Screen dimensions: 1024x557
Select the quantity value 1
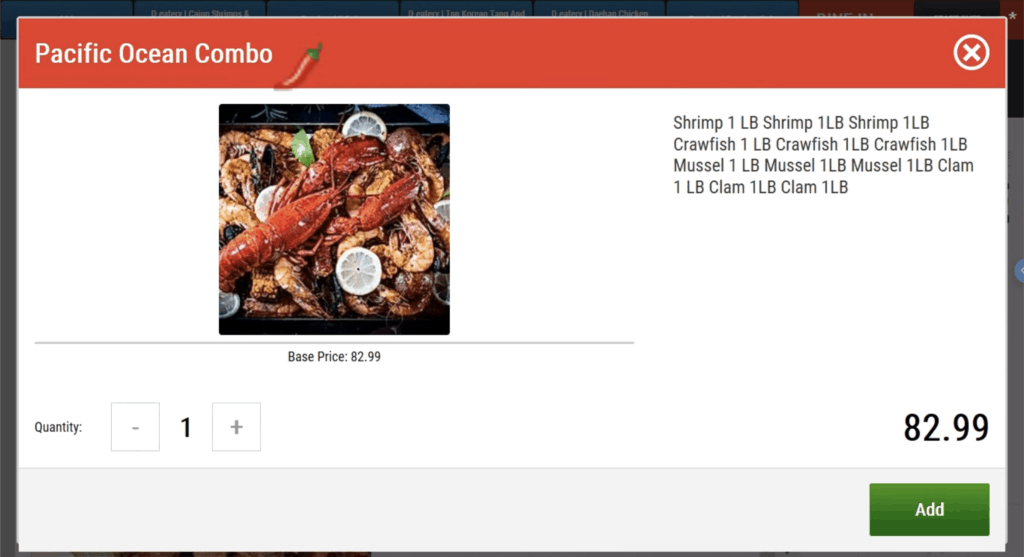[186, 428]
